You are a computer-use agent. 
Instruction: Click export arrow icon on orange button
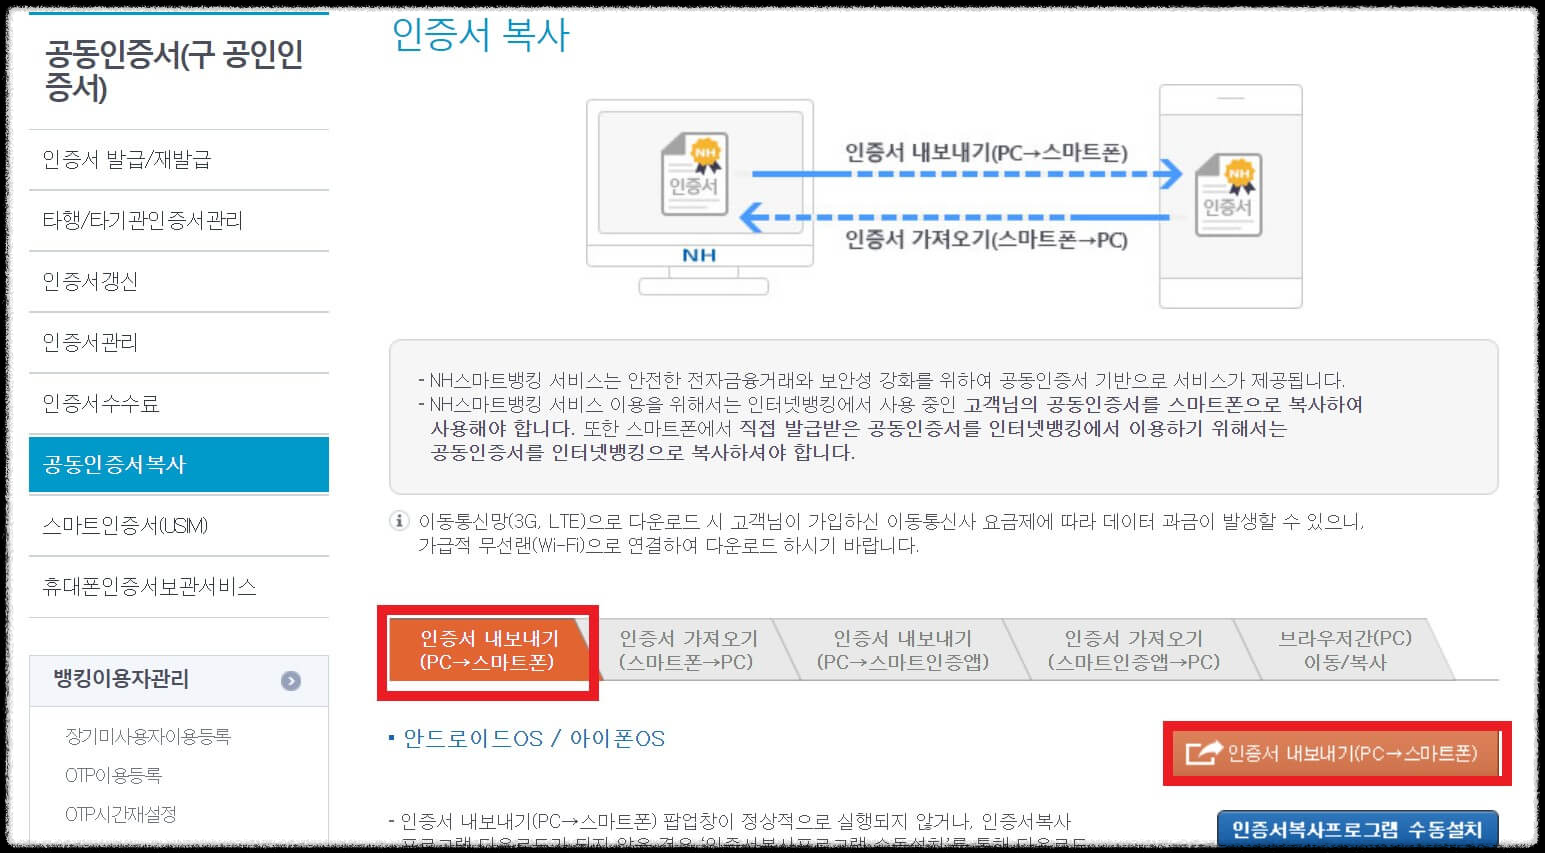point(1204,753)
